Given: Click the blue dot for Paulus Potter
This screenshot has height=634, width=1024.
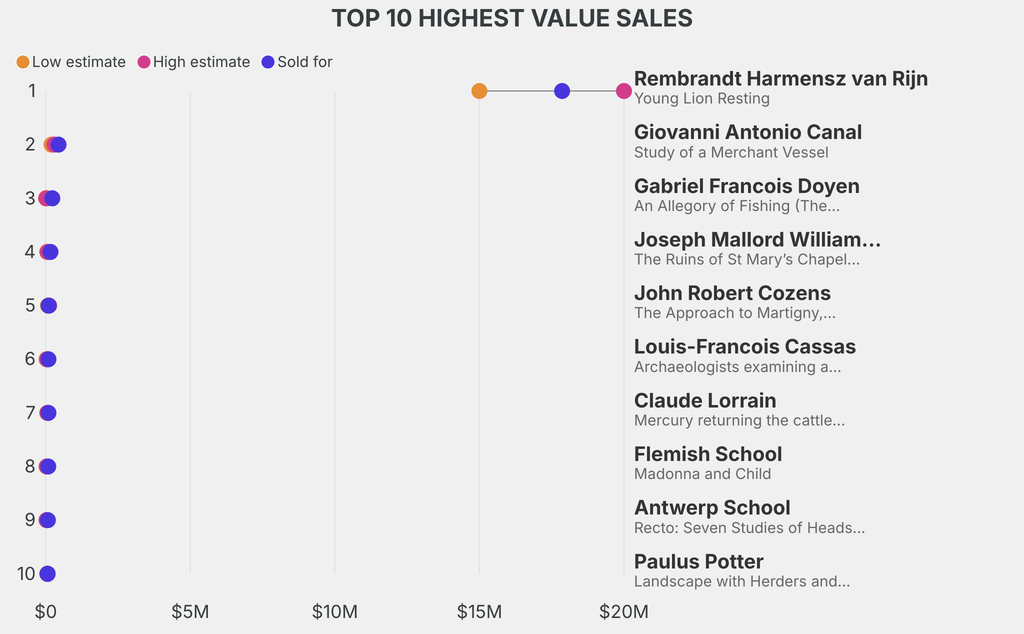Looking at the screenshot, I should tap(47, 574).
